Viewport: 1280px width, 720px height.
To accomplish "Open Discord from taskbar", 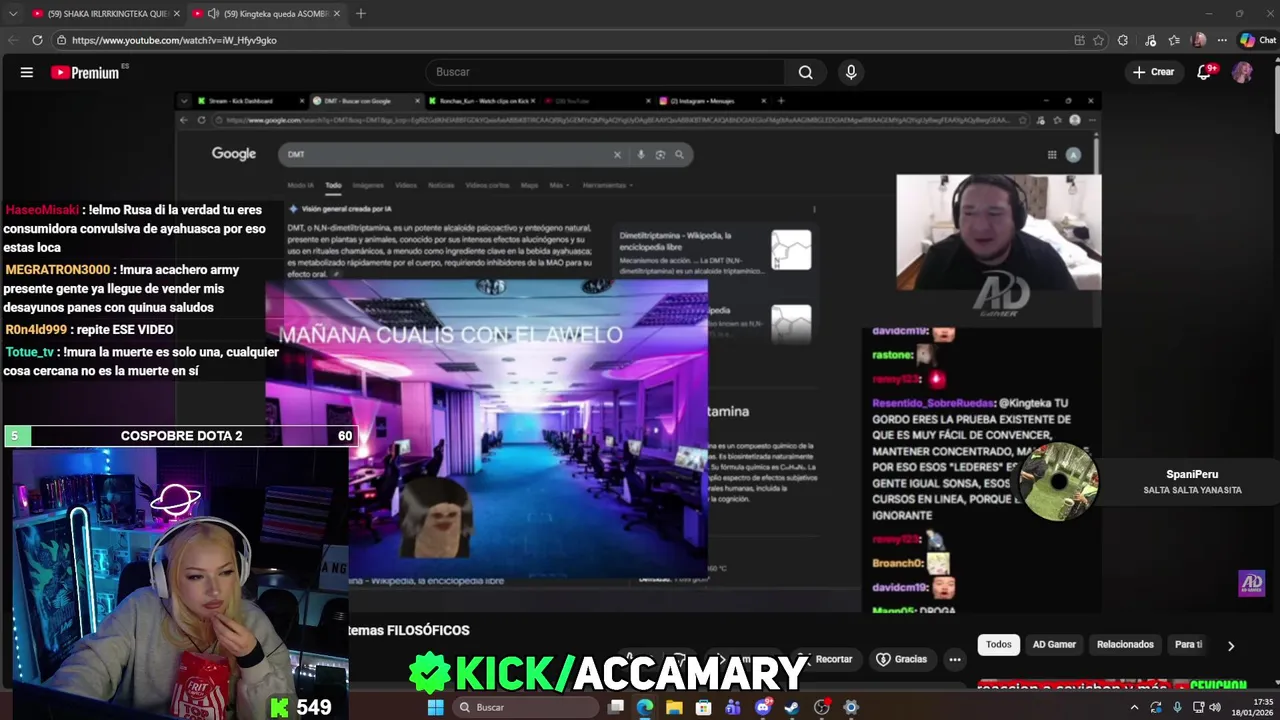I will click(763, 707).
